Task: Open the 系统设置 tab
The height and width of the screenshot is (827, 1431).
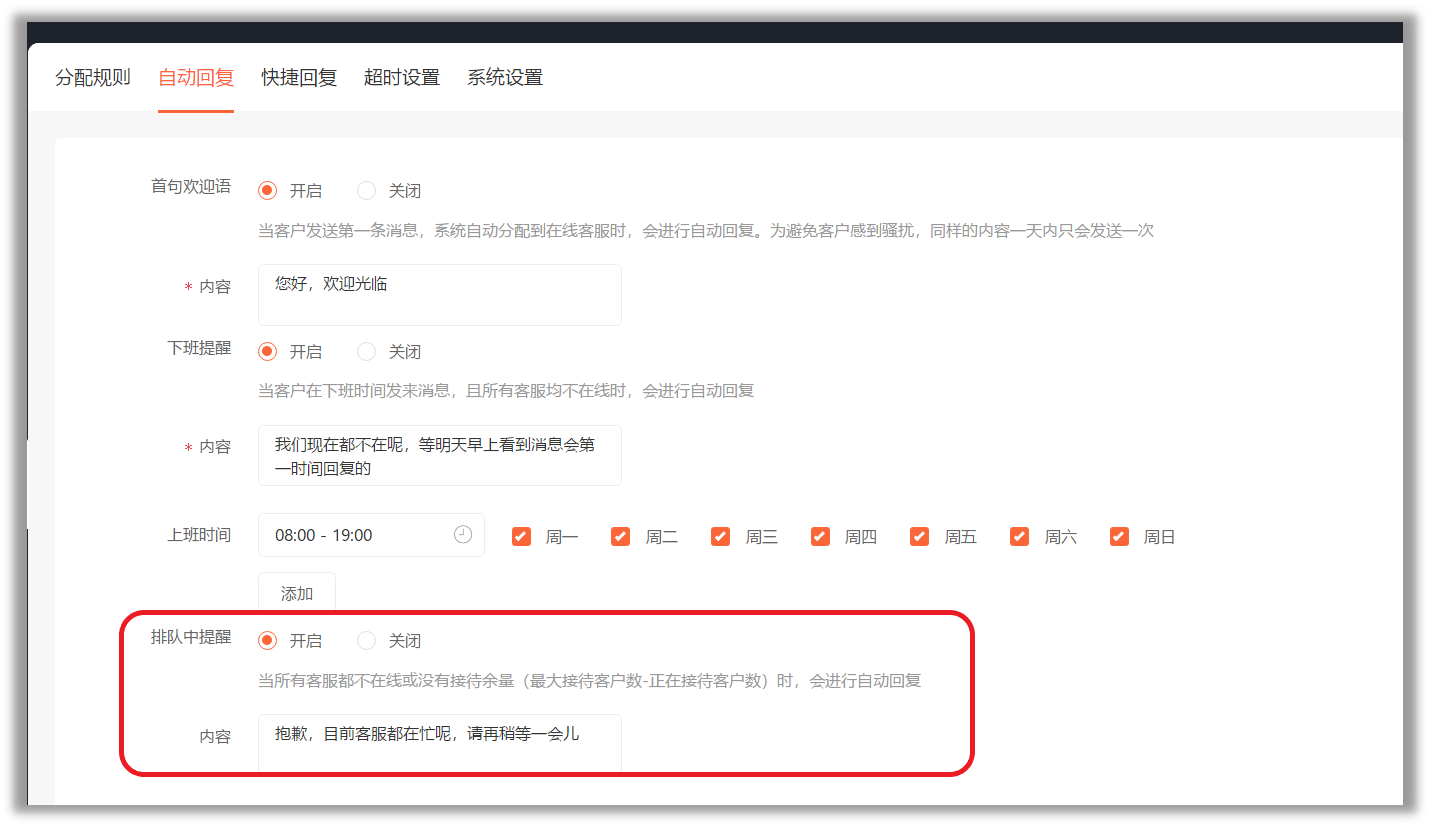Action: point(505,78)
